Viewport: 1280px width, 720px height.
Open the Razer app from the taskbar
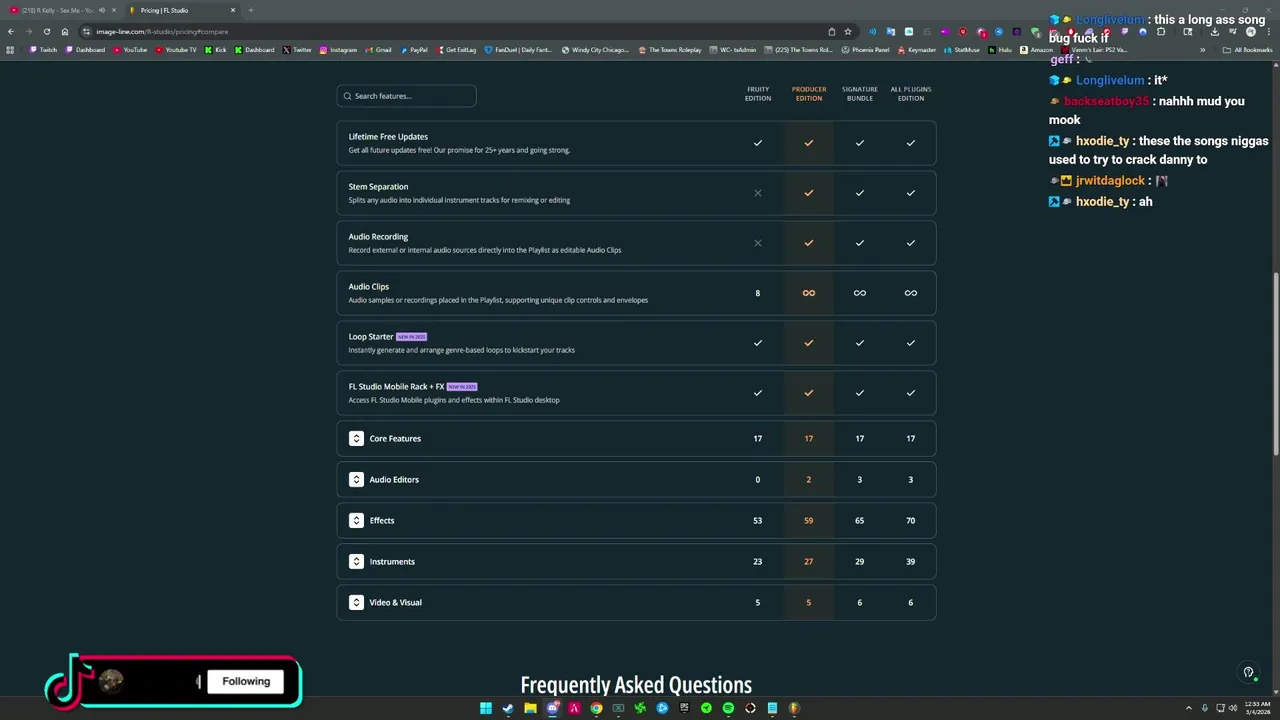point(640,708)
